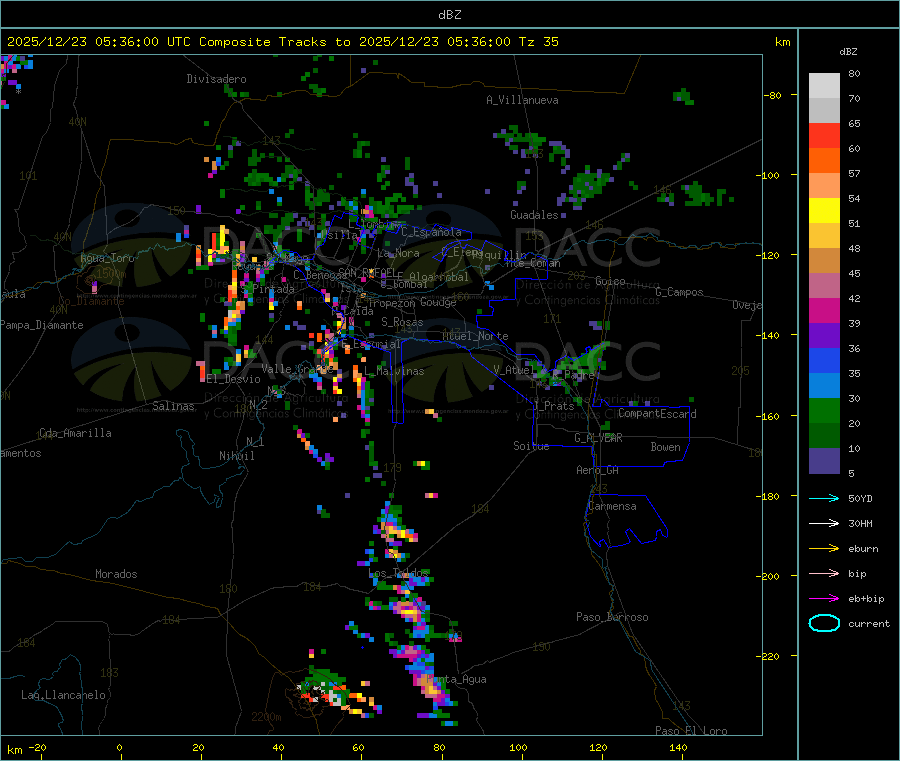Image resolution: width=900 pixels, height=761 pixels.
Task: Click the 'Pampa_Diamante' map label
Action: [42, 325]
